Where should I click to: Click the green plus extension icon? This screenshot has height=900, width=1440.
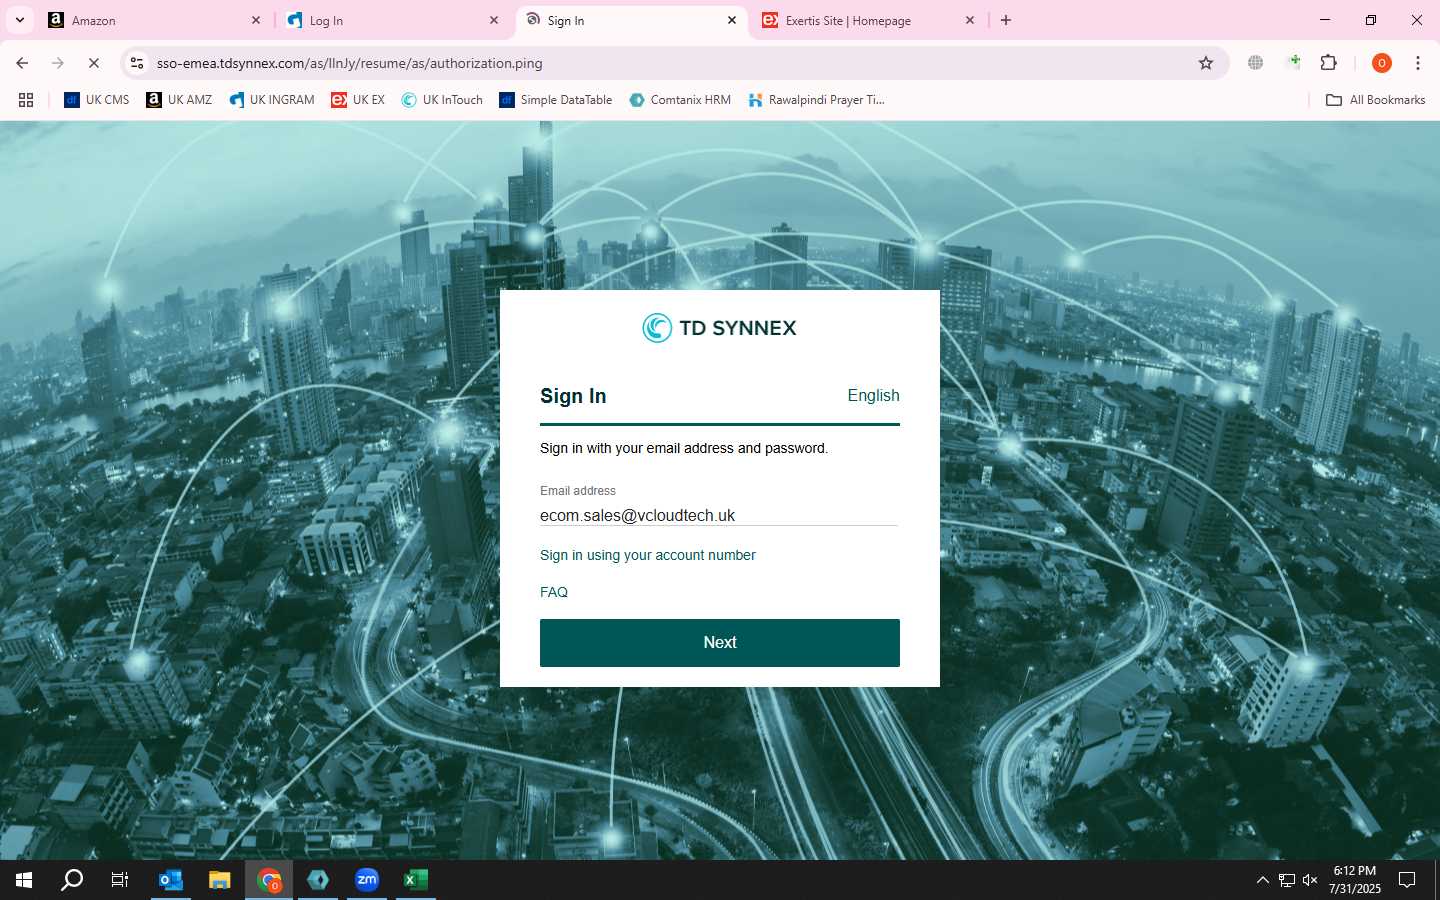[x=1293, y=63]
